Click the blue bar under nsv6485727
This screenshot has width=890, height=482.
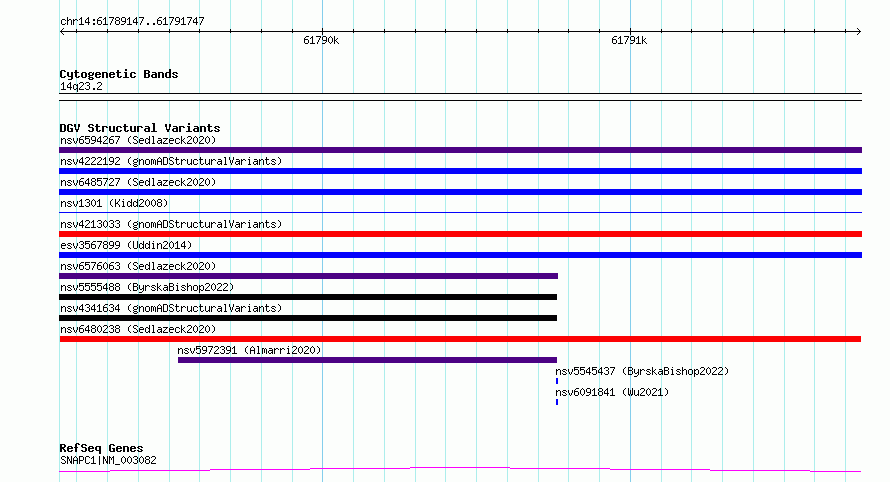pyautogui.click(x=460, y=192)
